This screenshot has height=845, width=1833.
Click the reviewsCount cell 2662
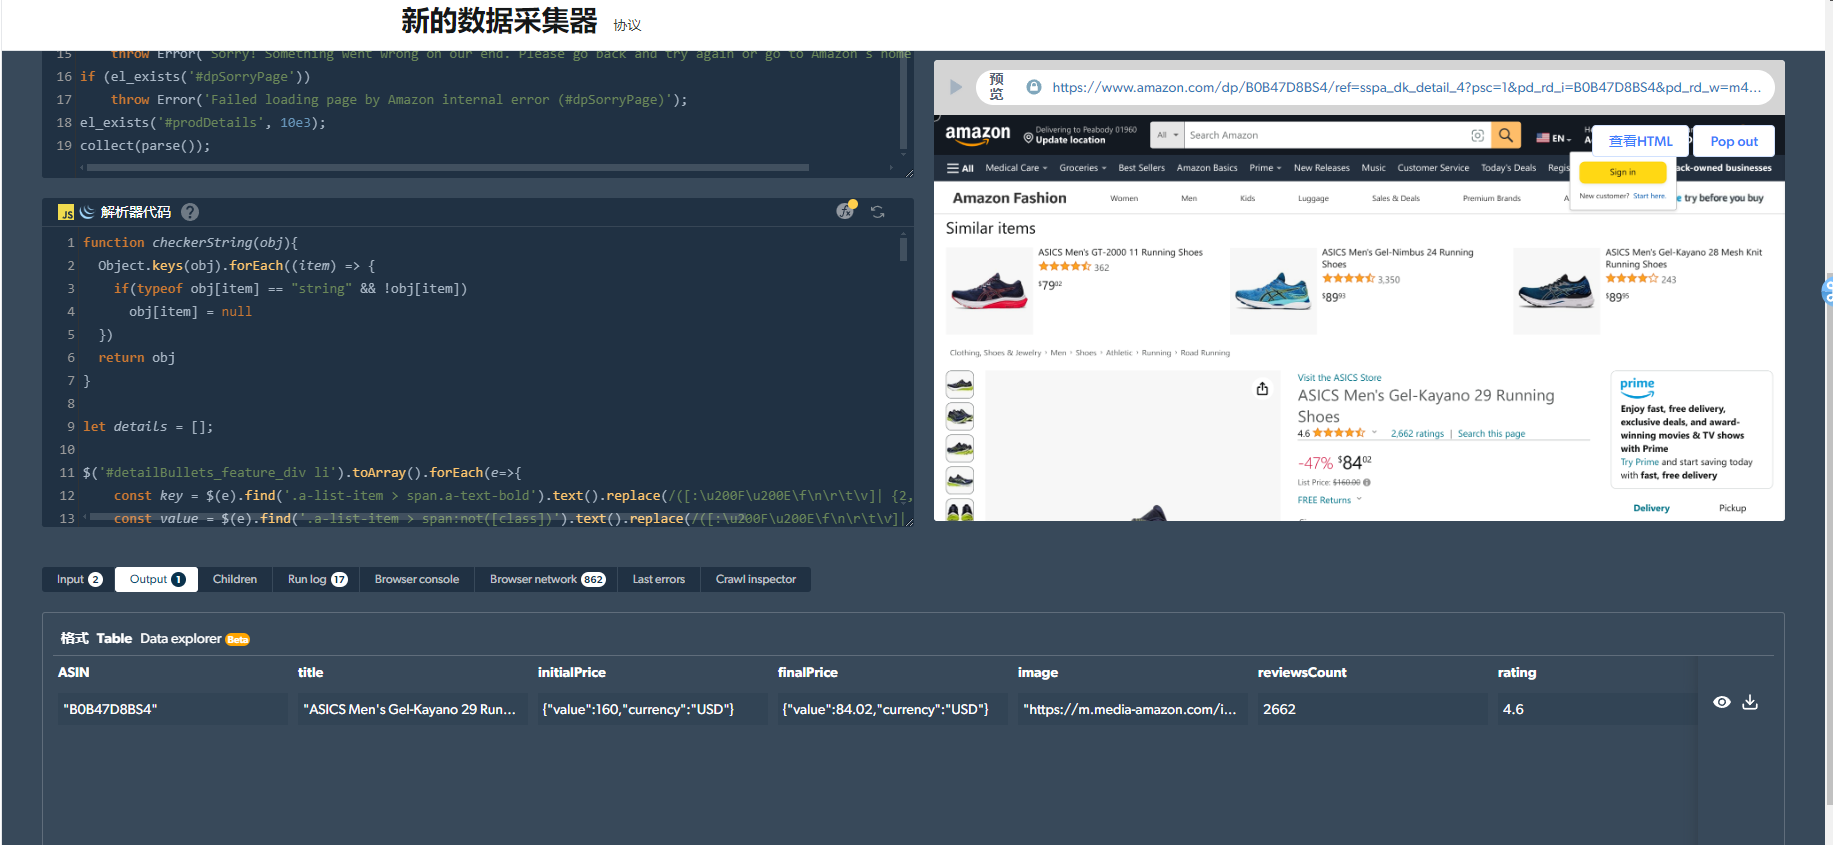coord(1372,709)
